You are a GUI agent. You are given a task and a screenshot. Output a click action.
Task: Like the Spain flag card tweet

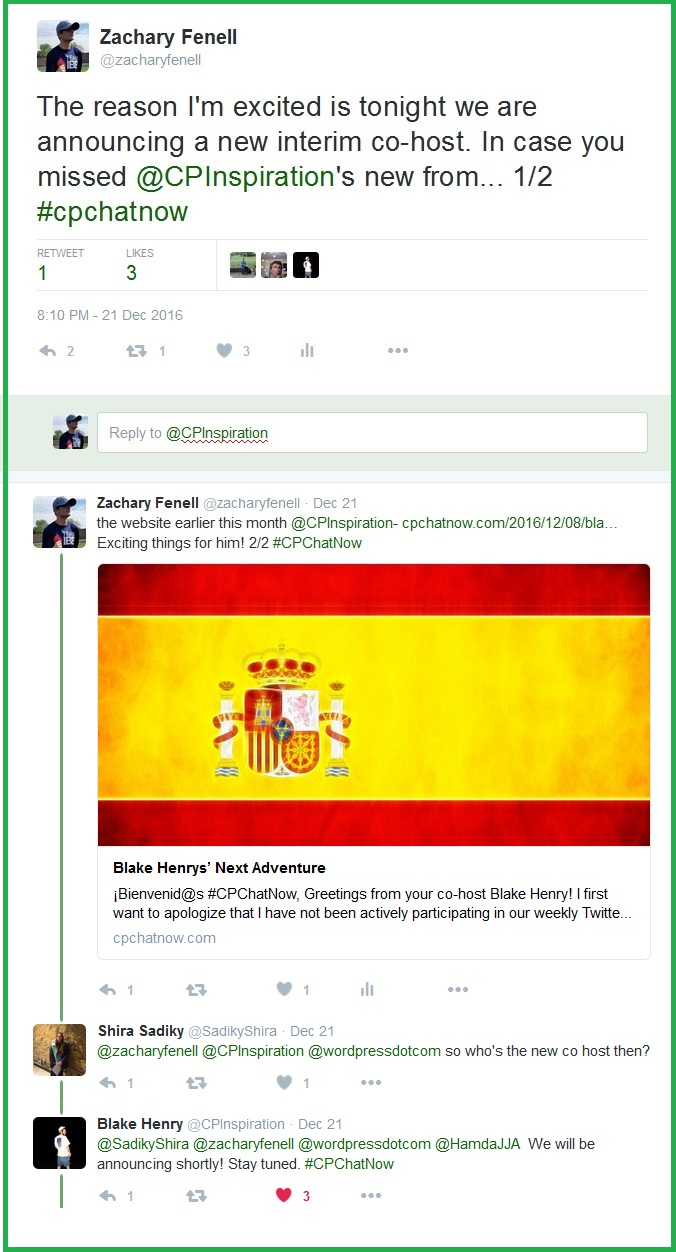(x=285, y=989)
